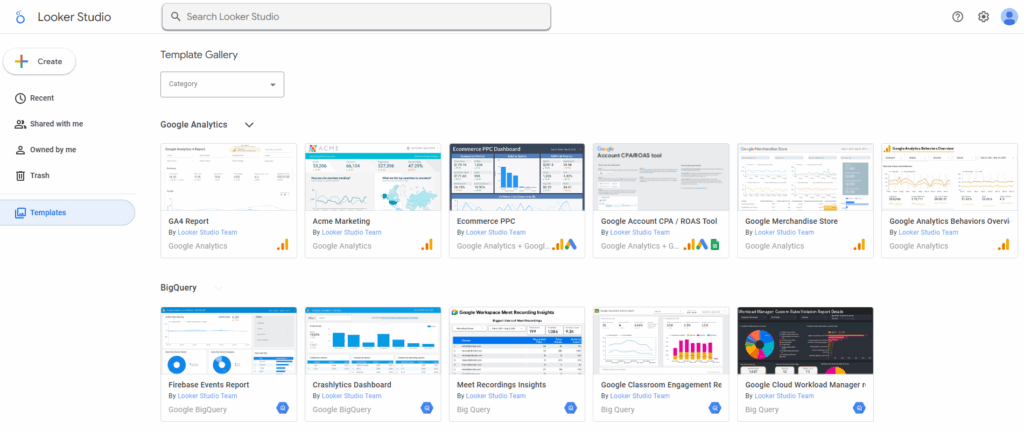Image resolution: width=1024 pixels, height=431 pixels.
Task: Click the BigQuery icon on Firebase Events Report
Action: (x=282, y=409)
